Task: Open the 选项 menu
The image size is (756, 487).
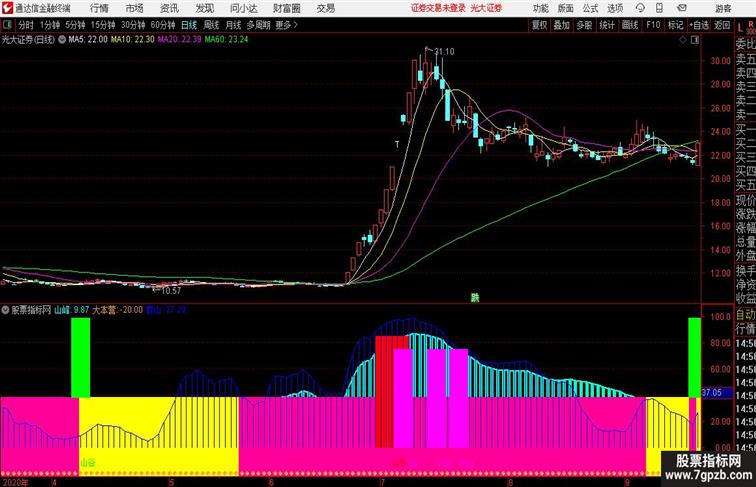Action: click(615, 8)
